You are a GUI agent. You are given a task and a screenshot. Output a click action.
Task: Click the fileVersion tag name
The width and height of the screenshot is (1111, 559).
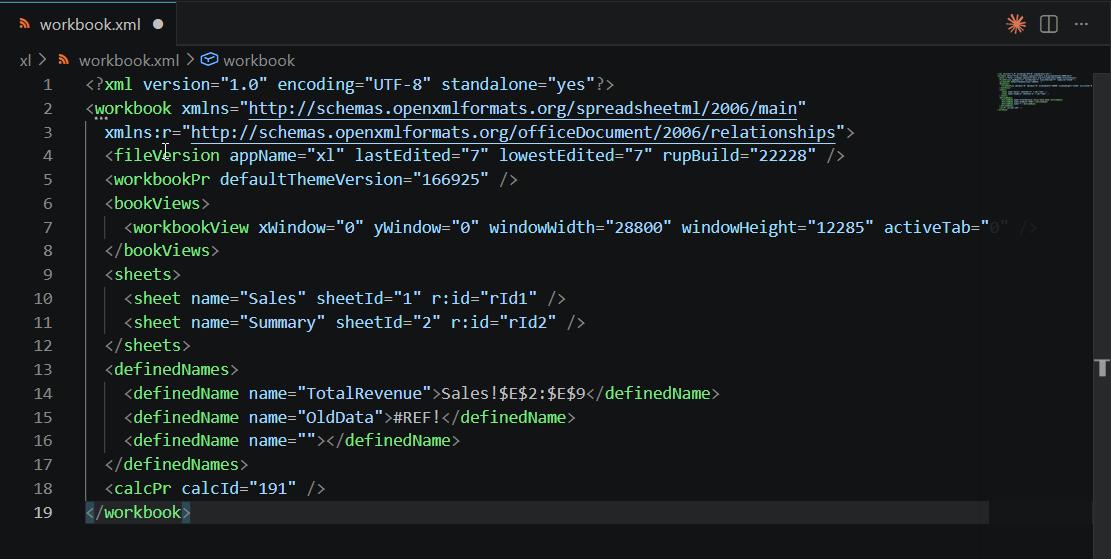coord(167,155)
